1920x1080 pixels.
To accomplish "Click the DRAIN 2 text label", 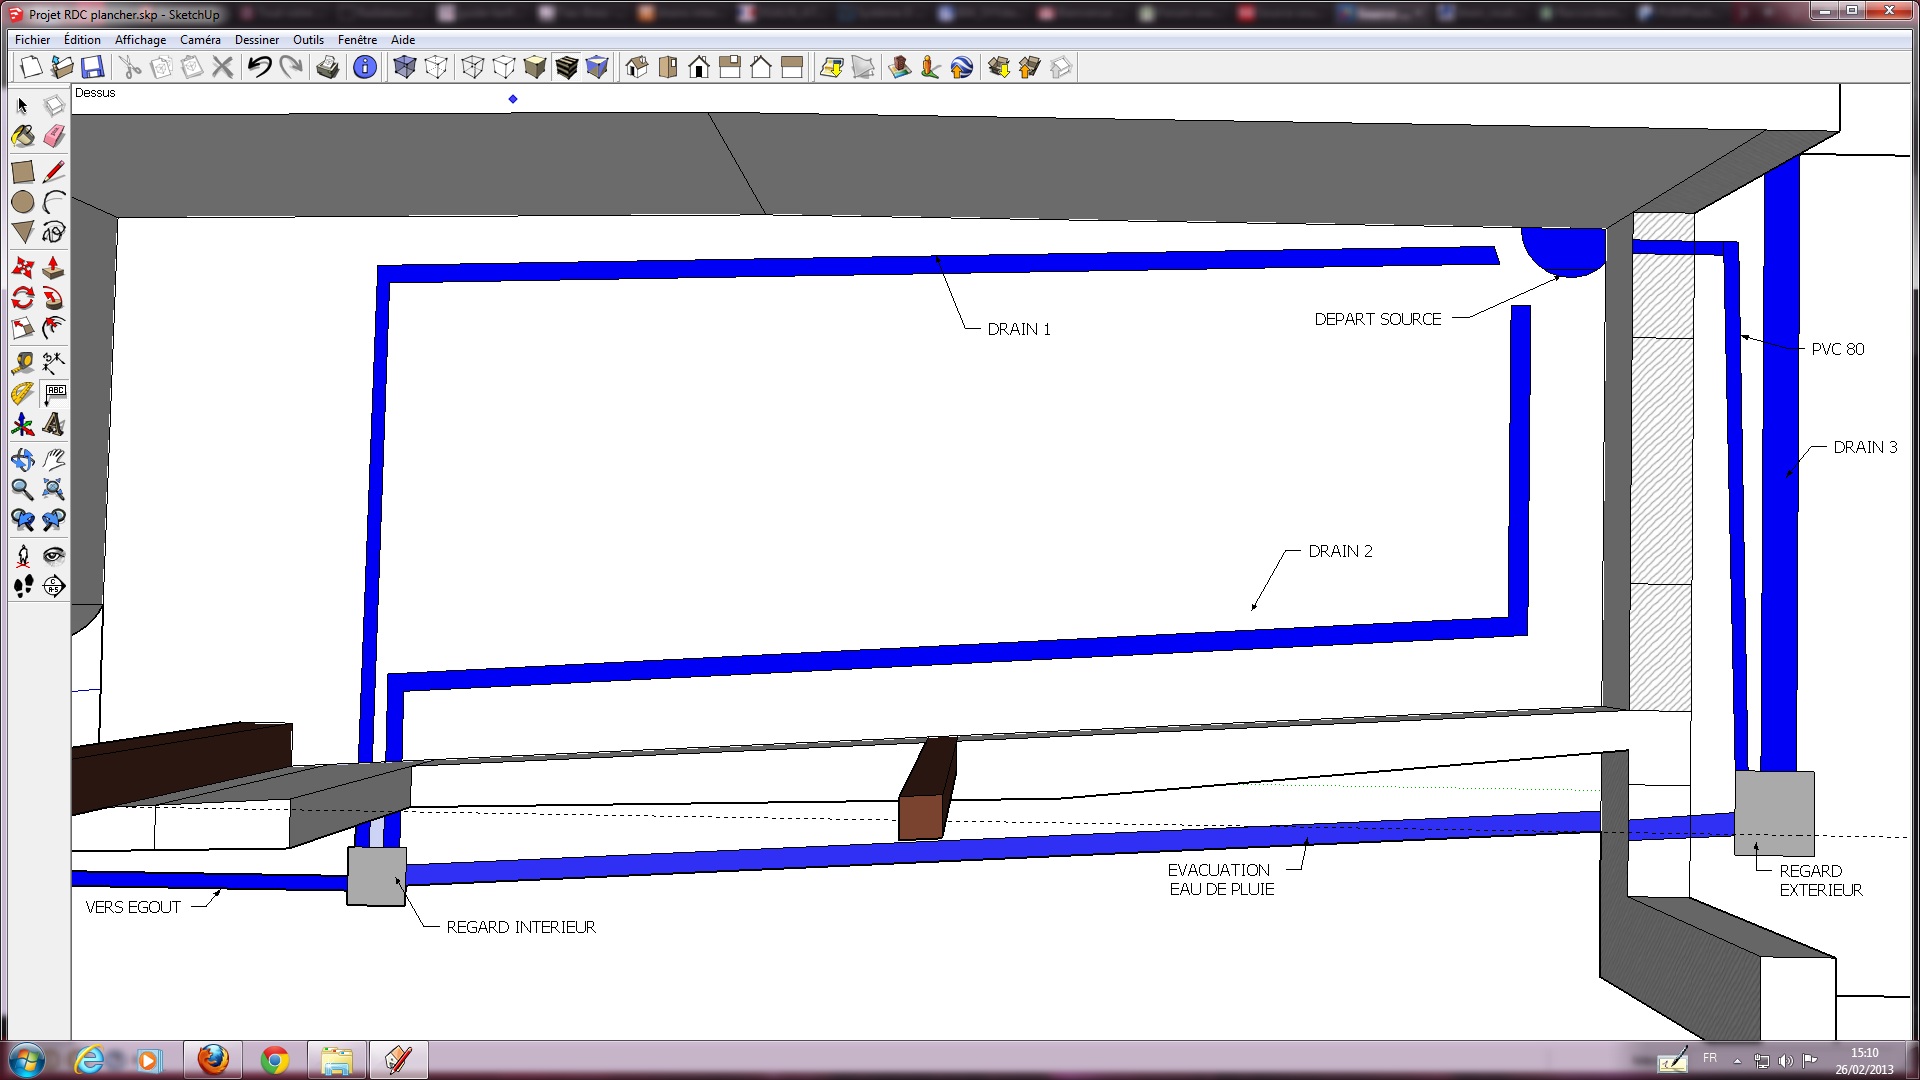I will click(x=1340, y=551).
